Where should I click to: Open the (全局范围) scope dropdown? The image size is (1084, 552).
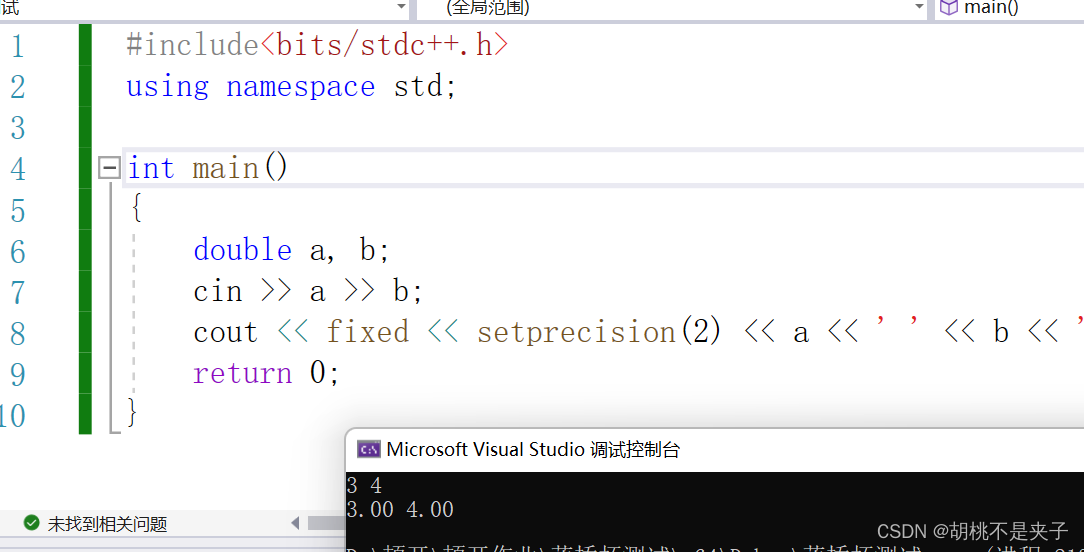click(x=919, y=7)
